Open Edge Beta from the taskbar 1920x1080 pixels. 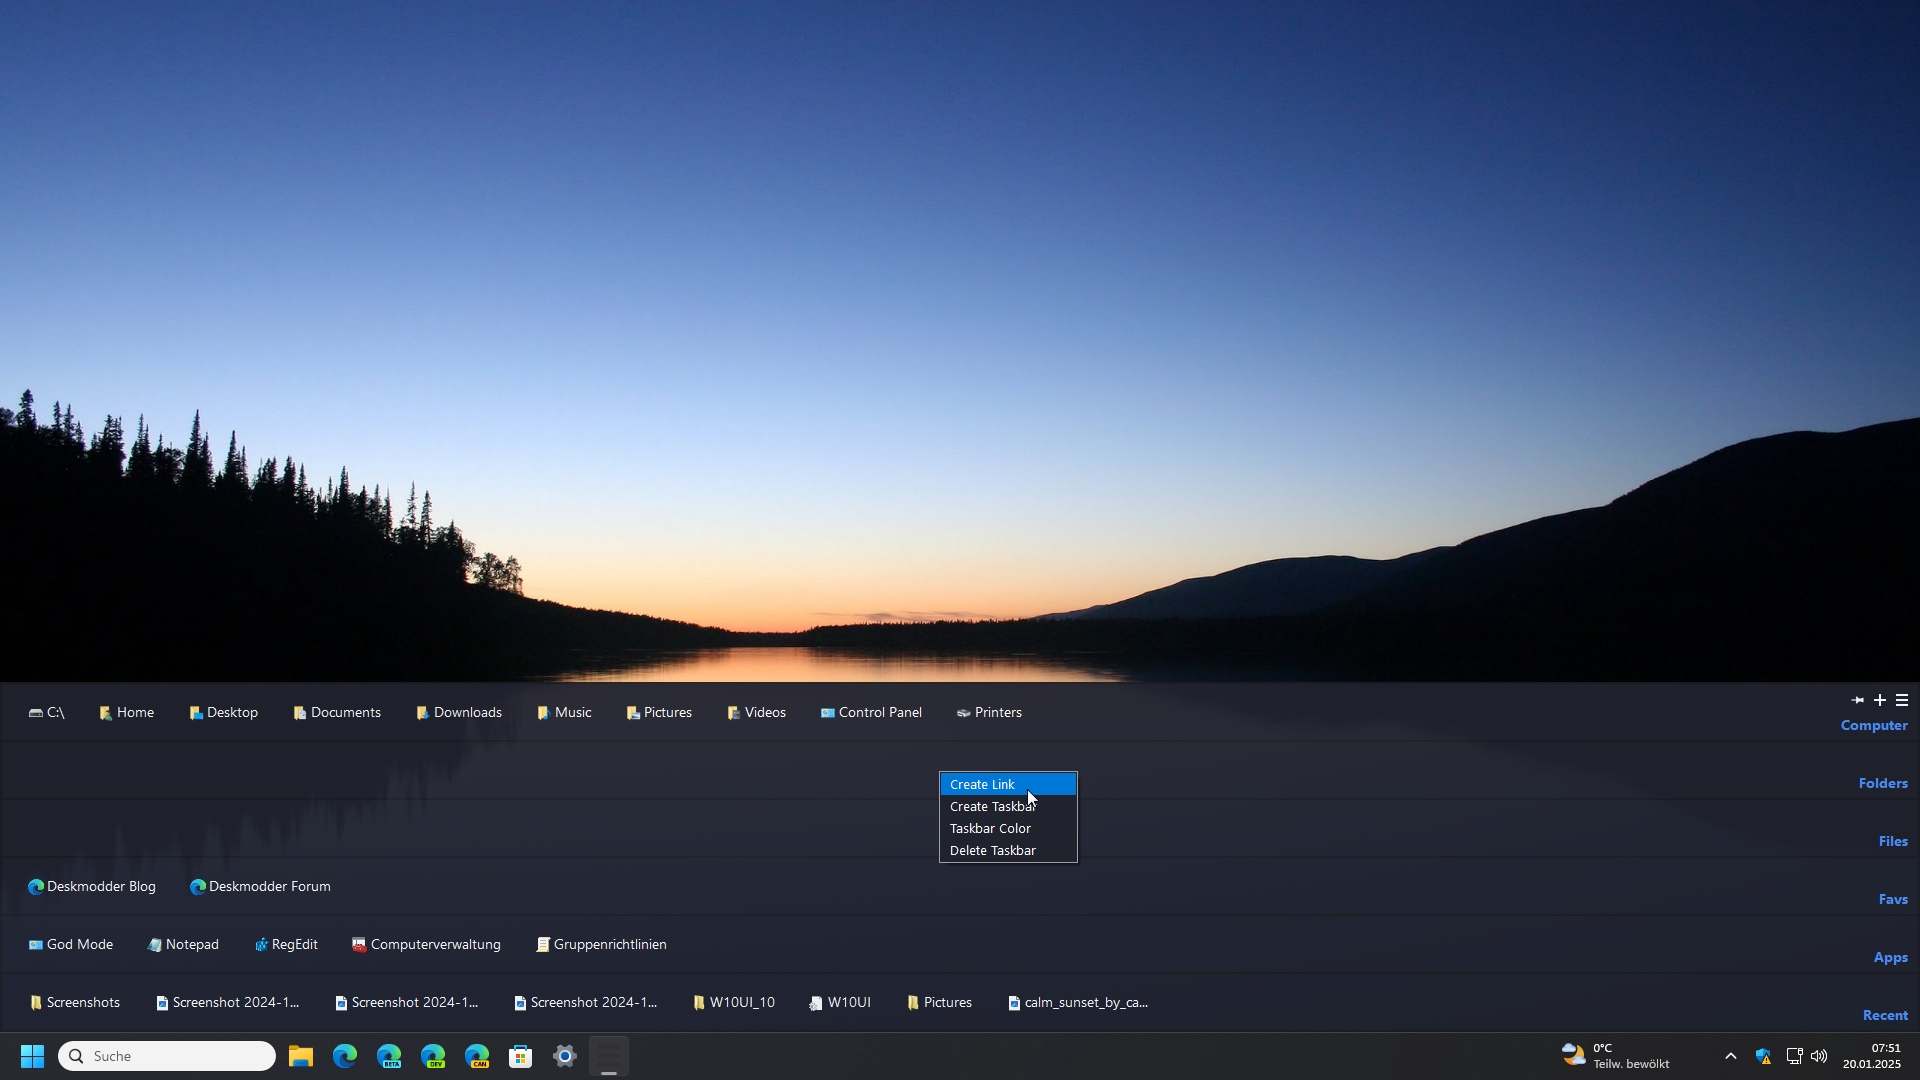389,1057
